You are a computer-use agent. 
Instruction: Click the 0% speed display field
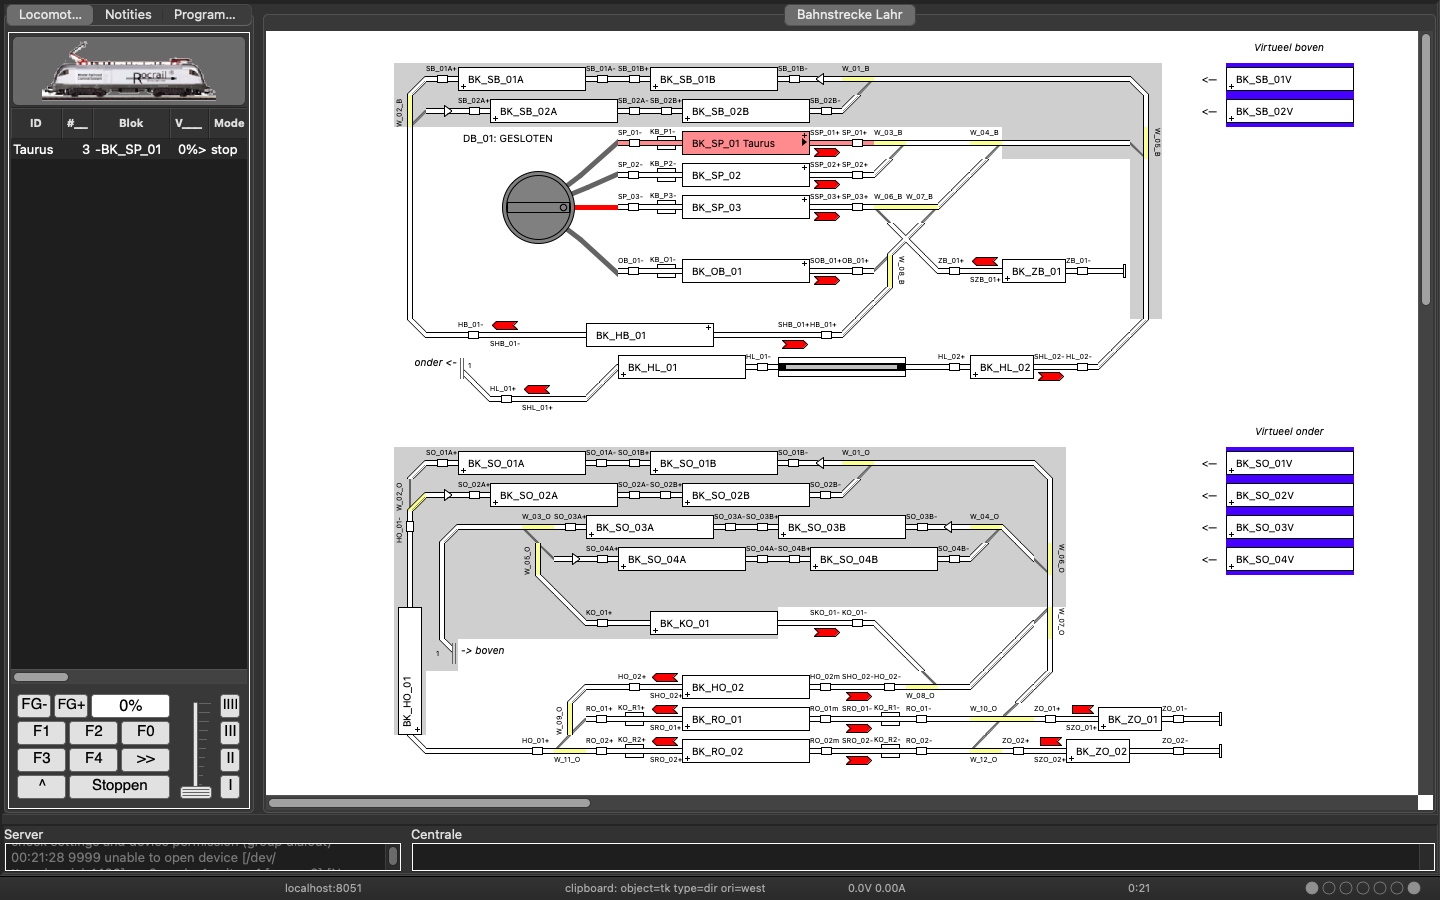[x=131, y=706]
